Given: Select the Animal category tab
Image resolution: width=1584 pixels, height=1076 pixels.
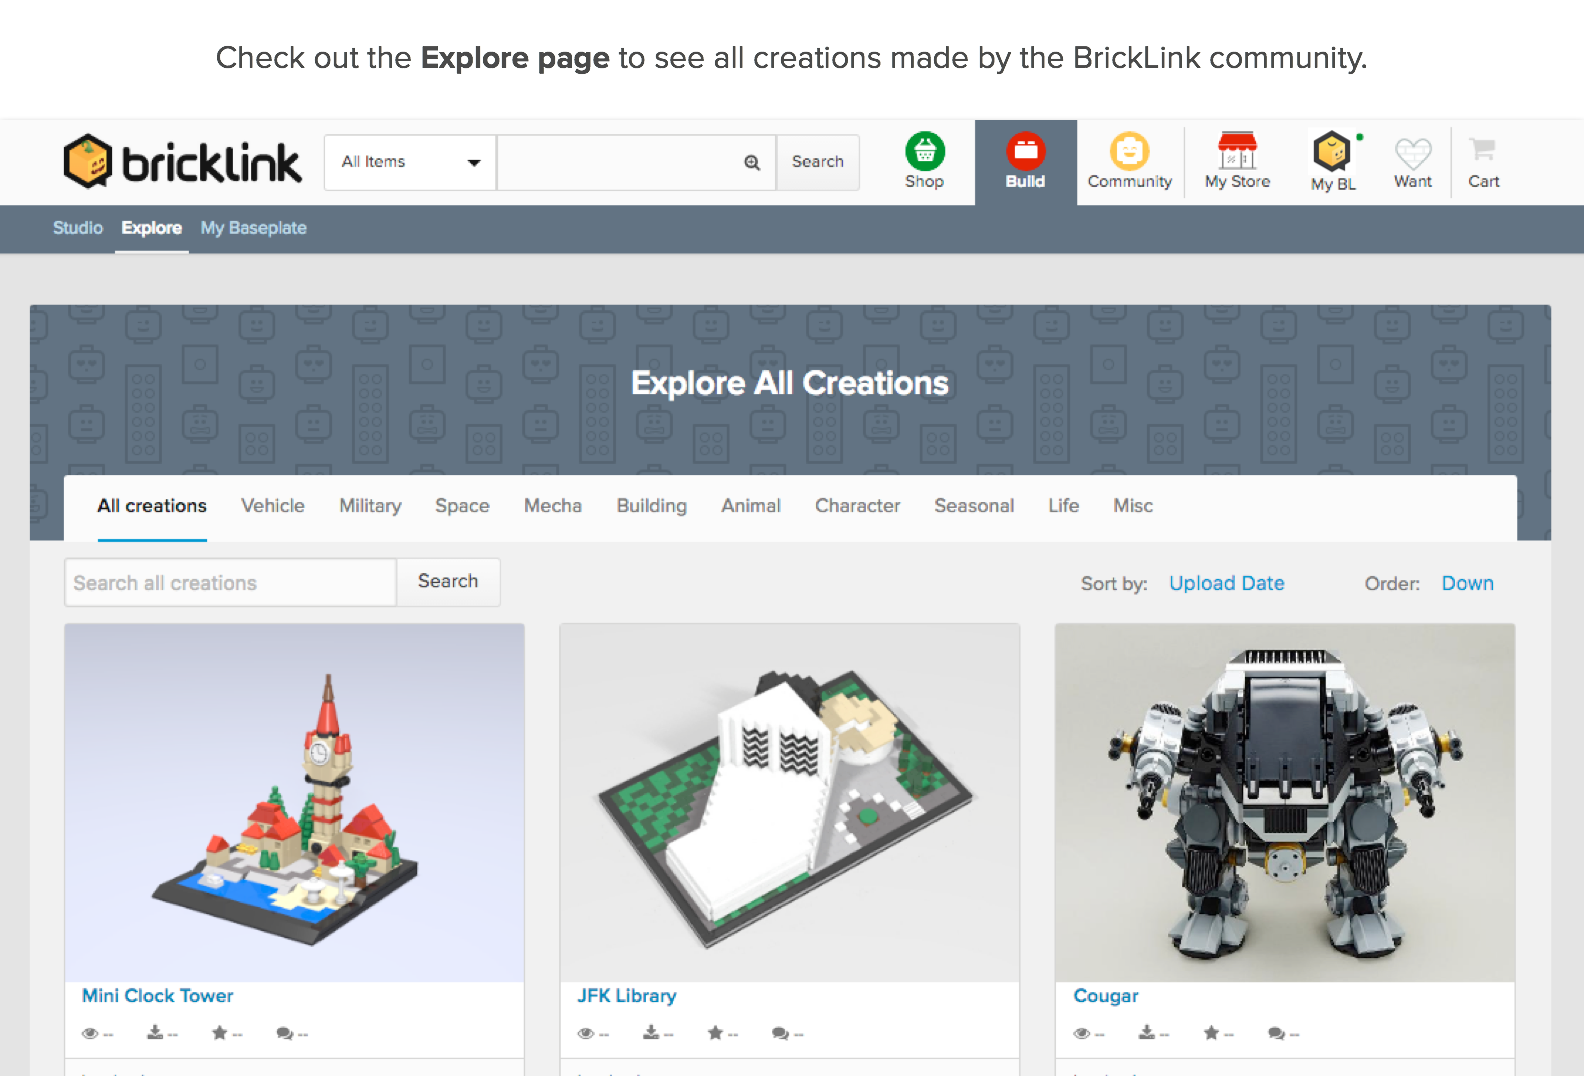Looking at the screenshot, I should [751, 506].
